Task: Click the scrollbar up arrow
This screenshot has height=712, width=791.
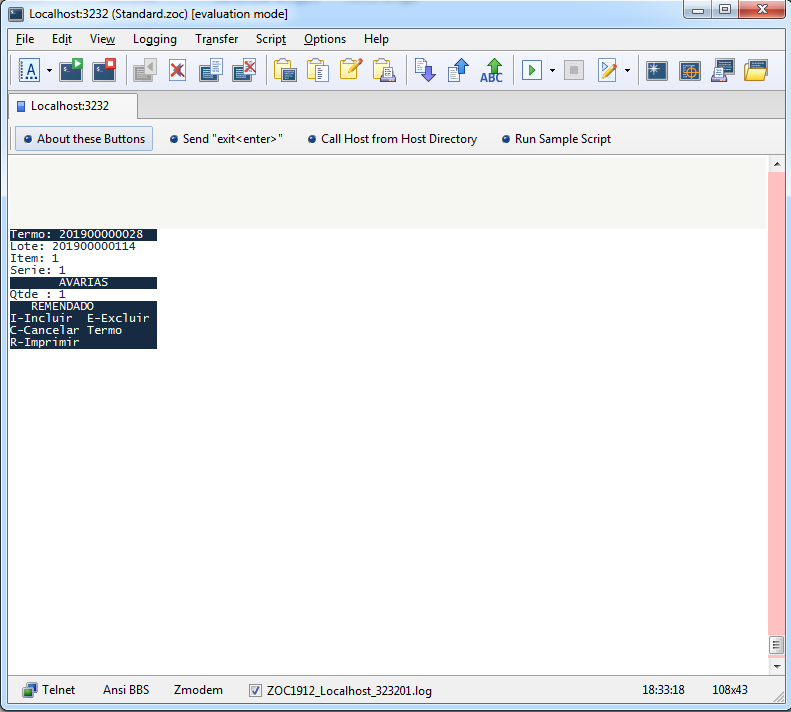Action: [777, 164]
